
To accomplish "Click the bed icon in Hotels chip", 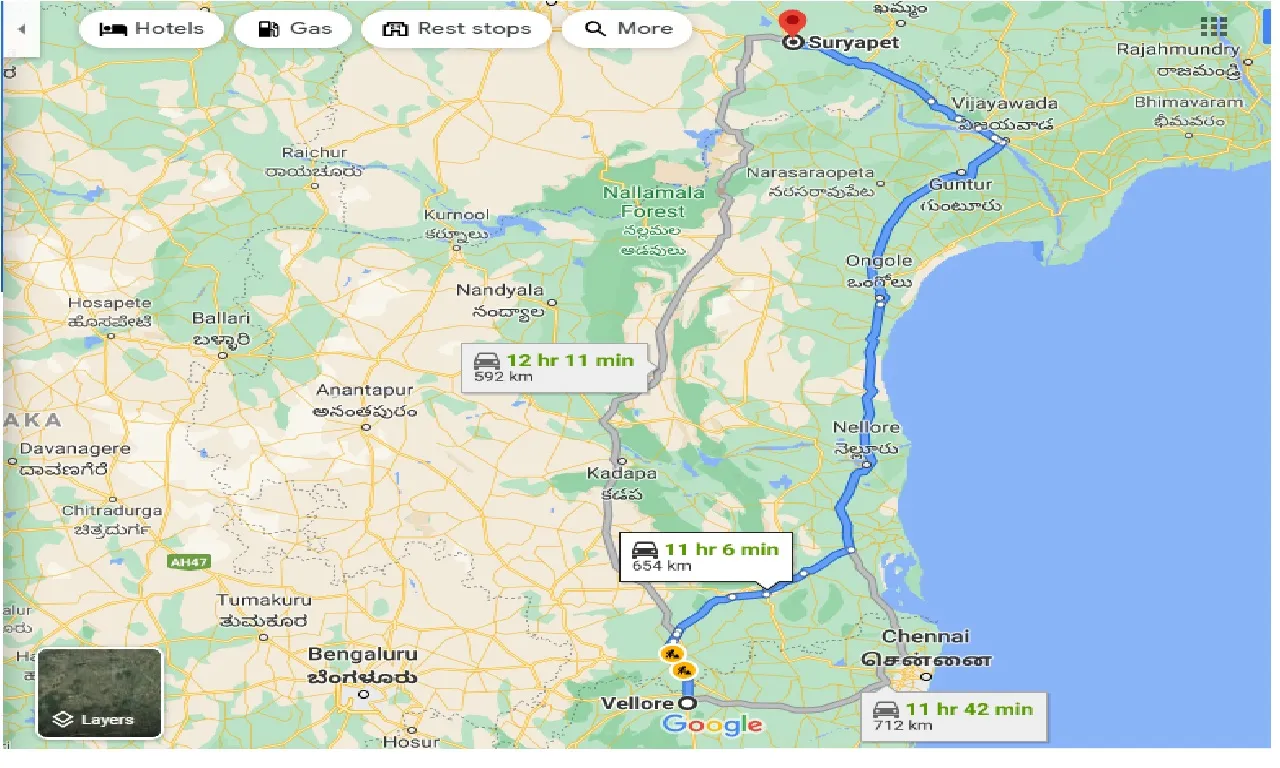I will click(x=113, y=29).
